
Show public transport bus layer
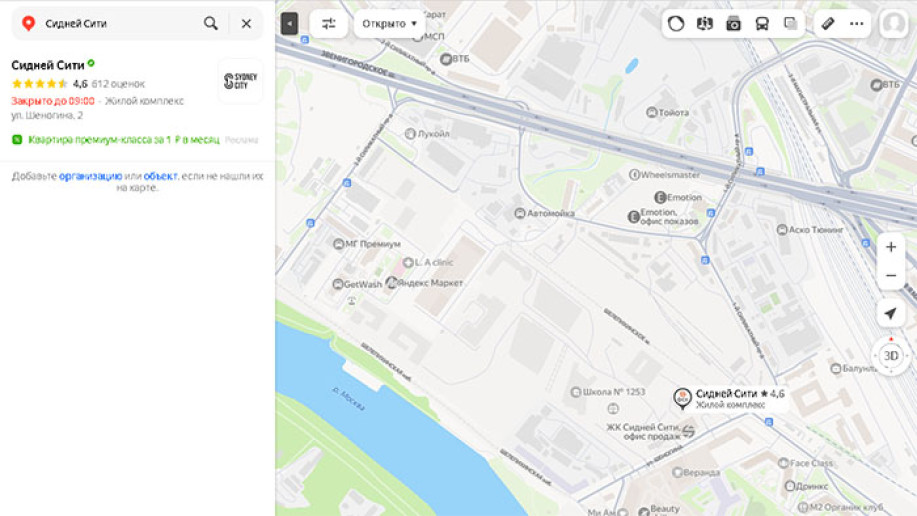click(x=762, y=24)
